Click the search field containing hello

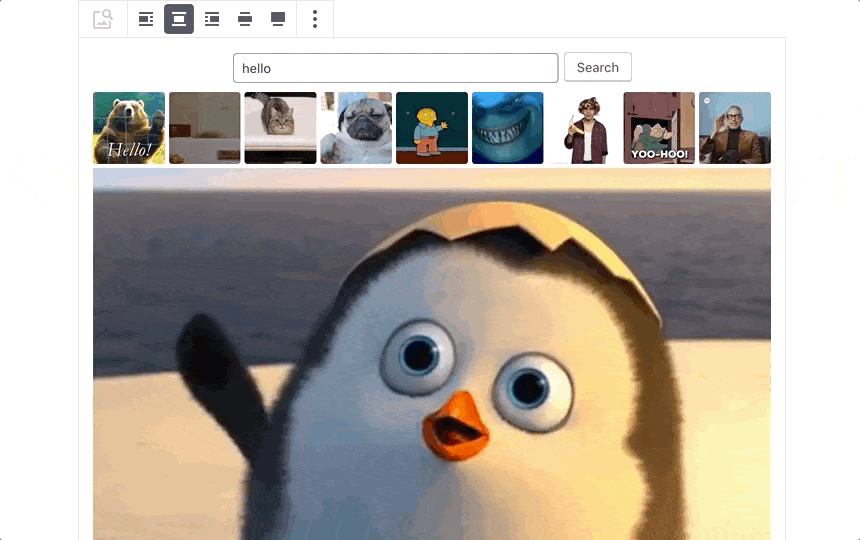tap(395, 68)
